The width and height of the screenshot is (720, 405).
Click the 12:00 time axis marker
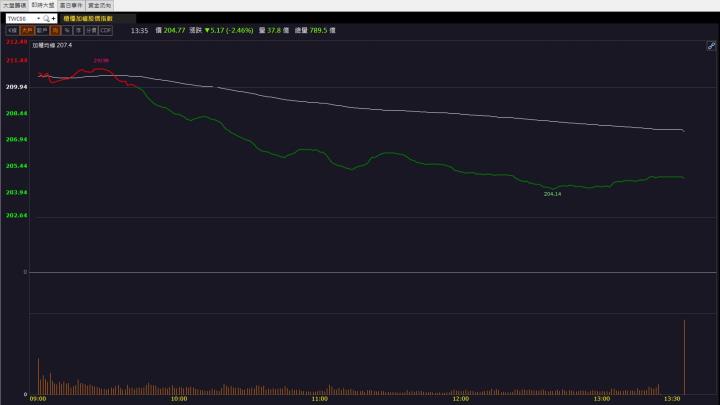pyautogui.click(x=461, y=399)
